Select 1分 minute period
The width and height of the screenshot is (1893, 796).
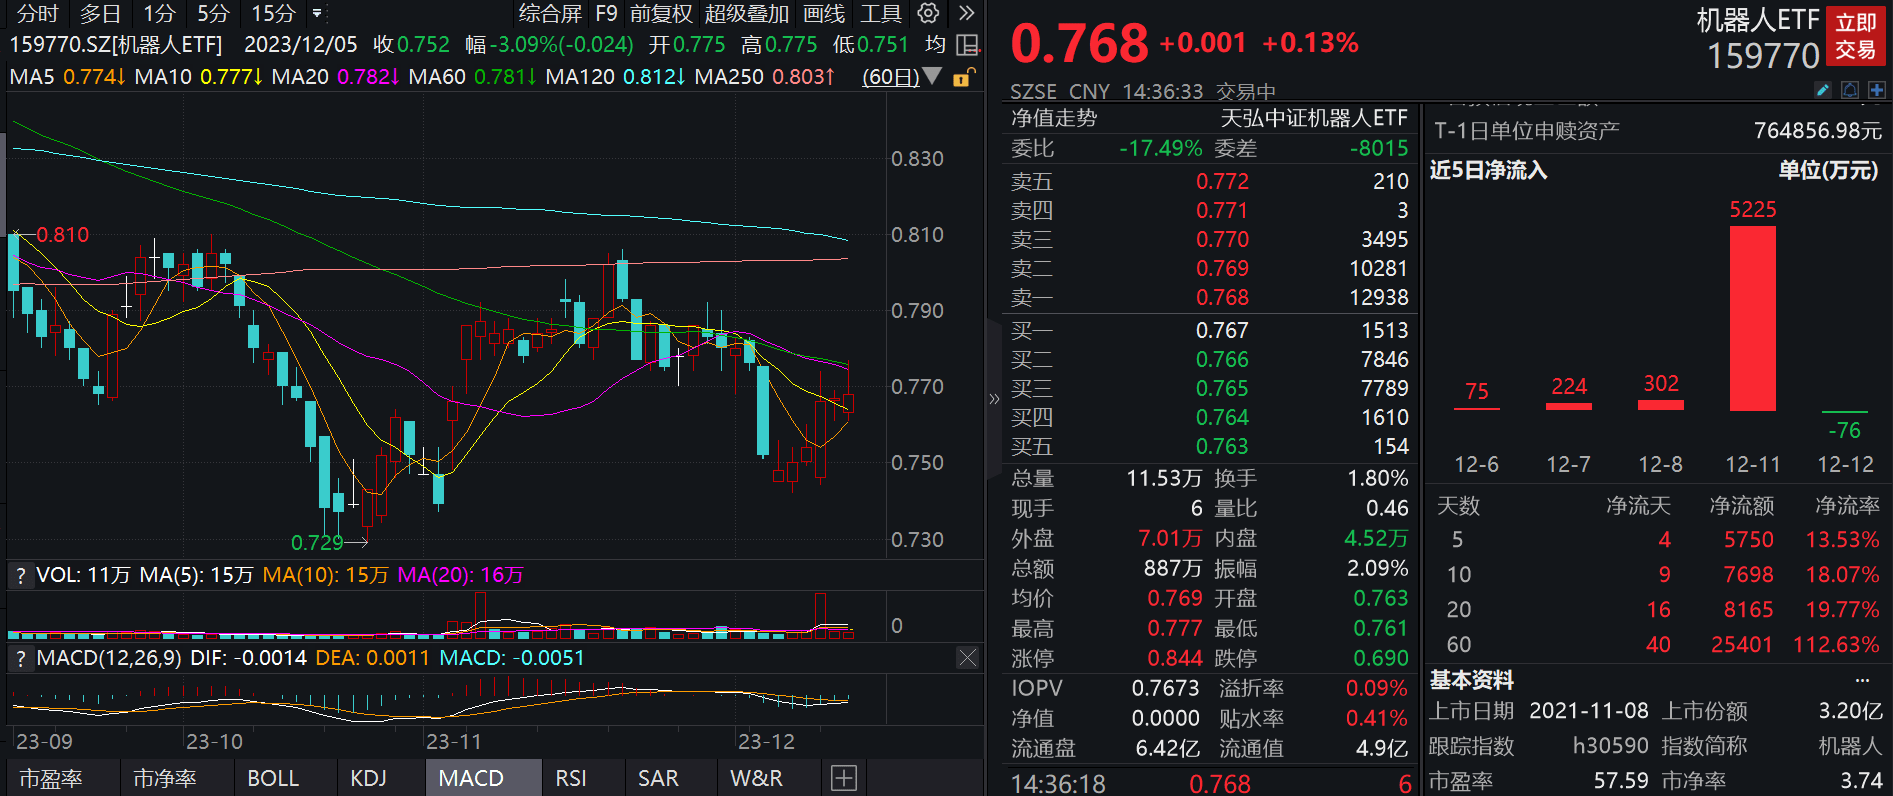click(159, 14)
